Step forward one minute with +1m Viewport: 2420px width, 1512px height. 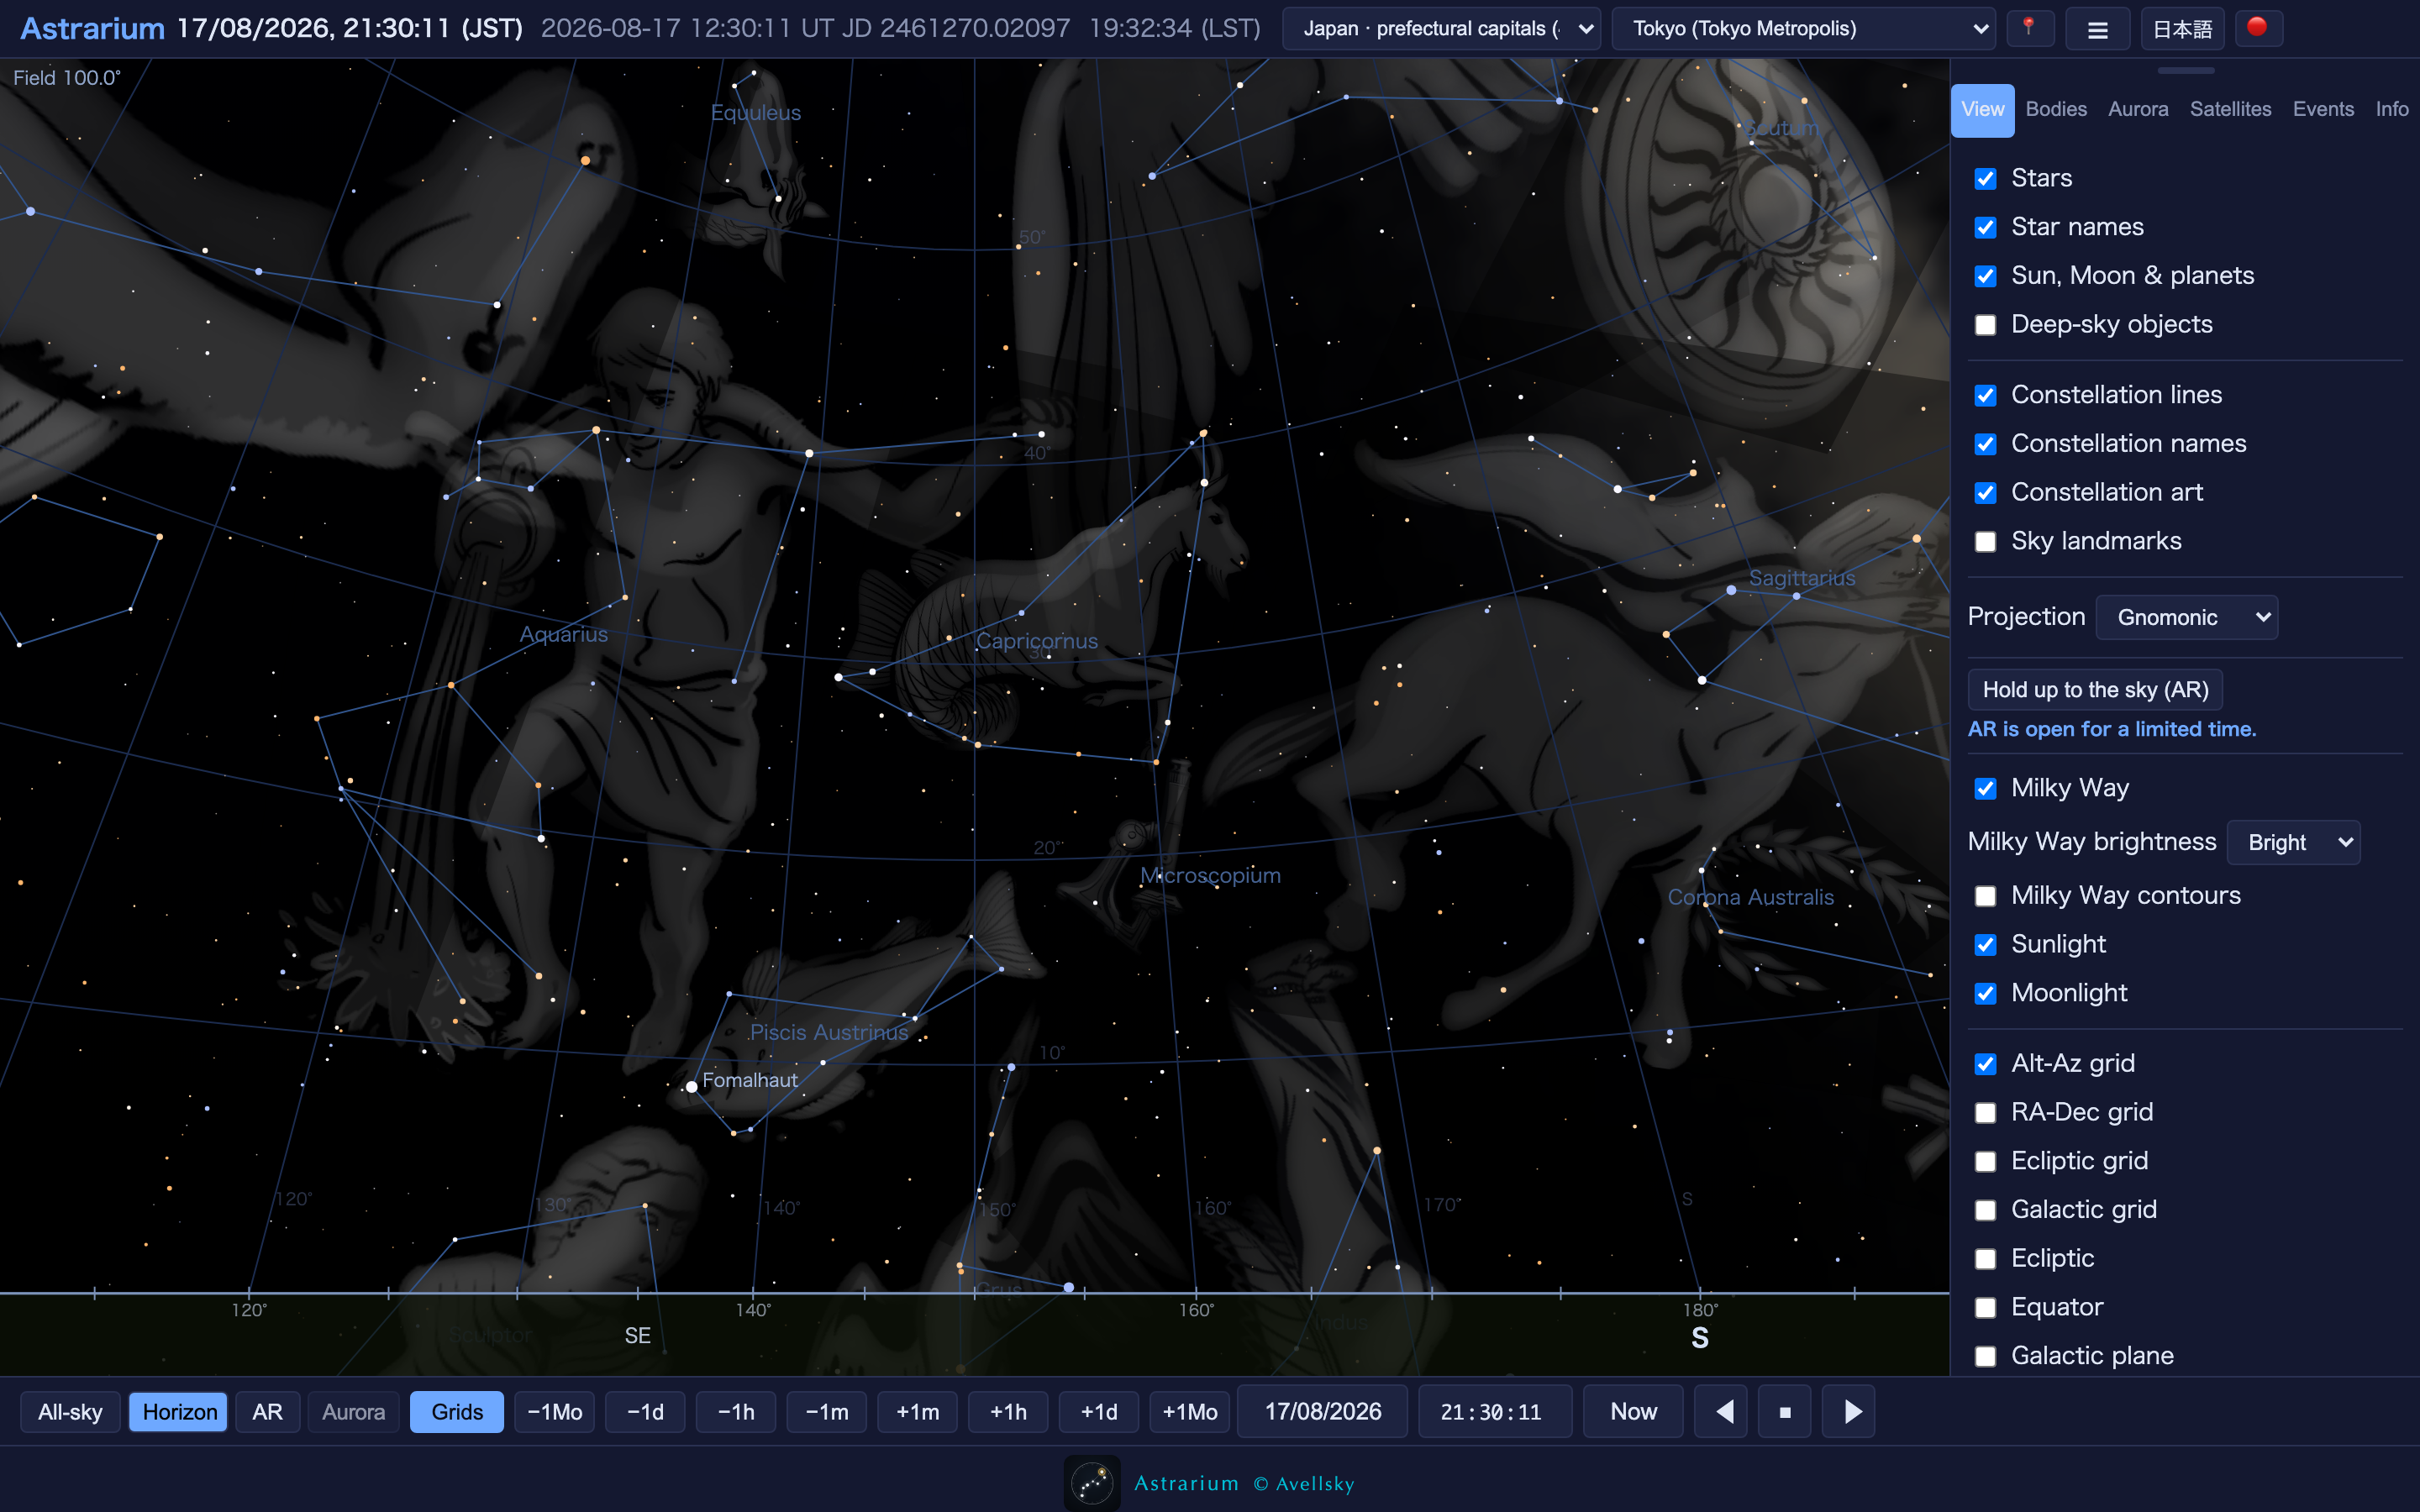917,1411
